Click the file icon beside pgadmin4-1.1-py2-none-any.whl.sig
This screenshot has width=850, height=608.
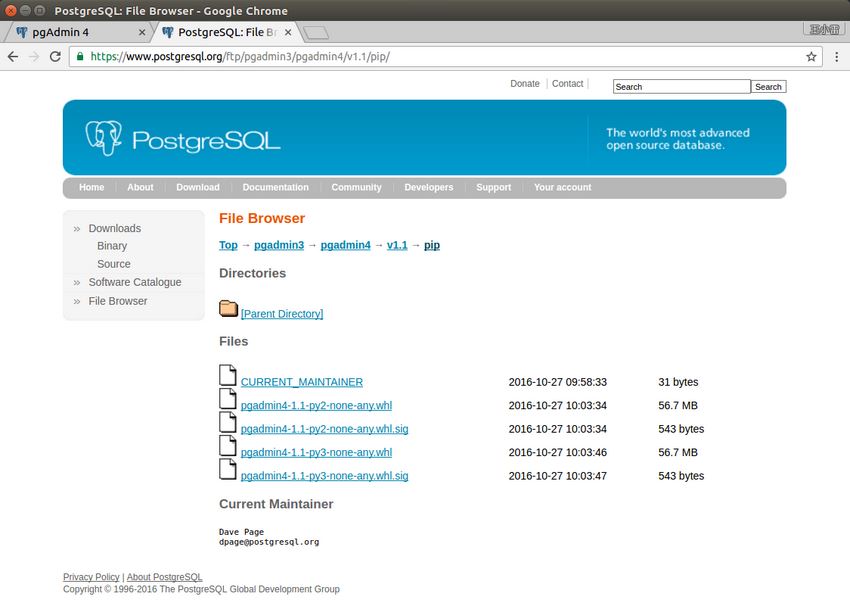point(228,422)
